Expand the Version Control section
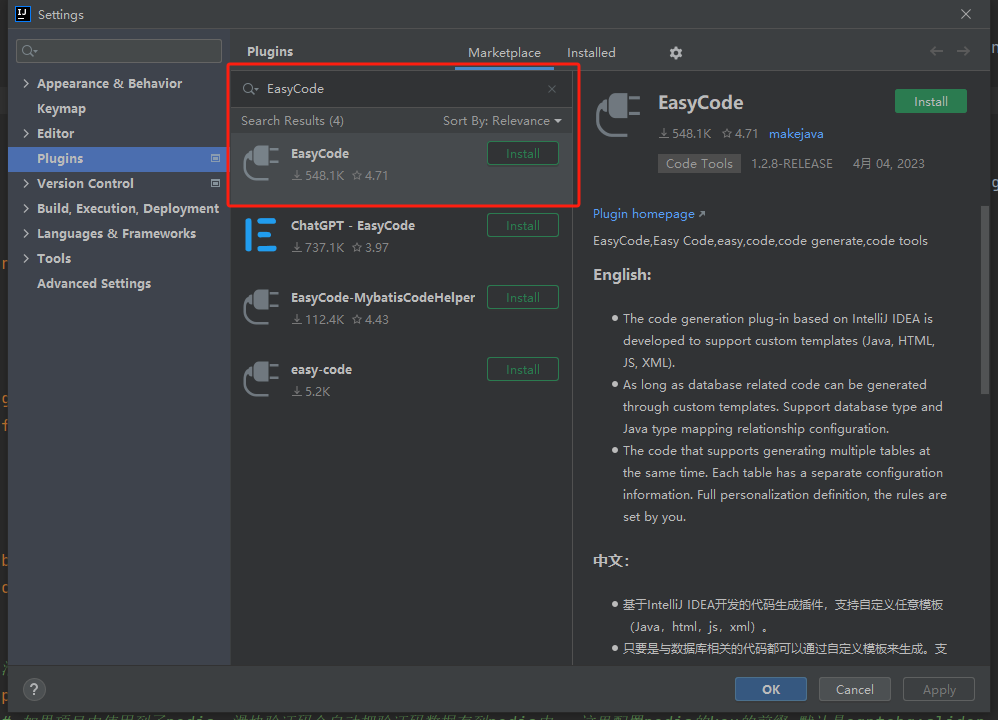This screenshot has height=720, width=998. pos(26,183)
